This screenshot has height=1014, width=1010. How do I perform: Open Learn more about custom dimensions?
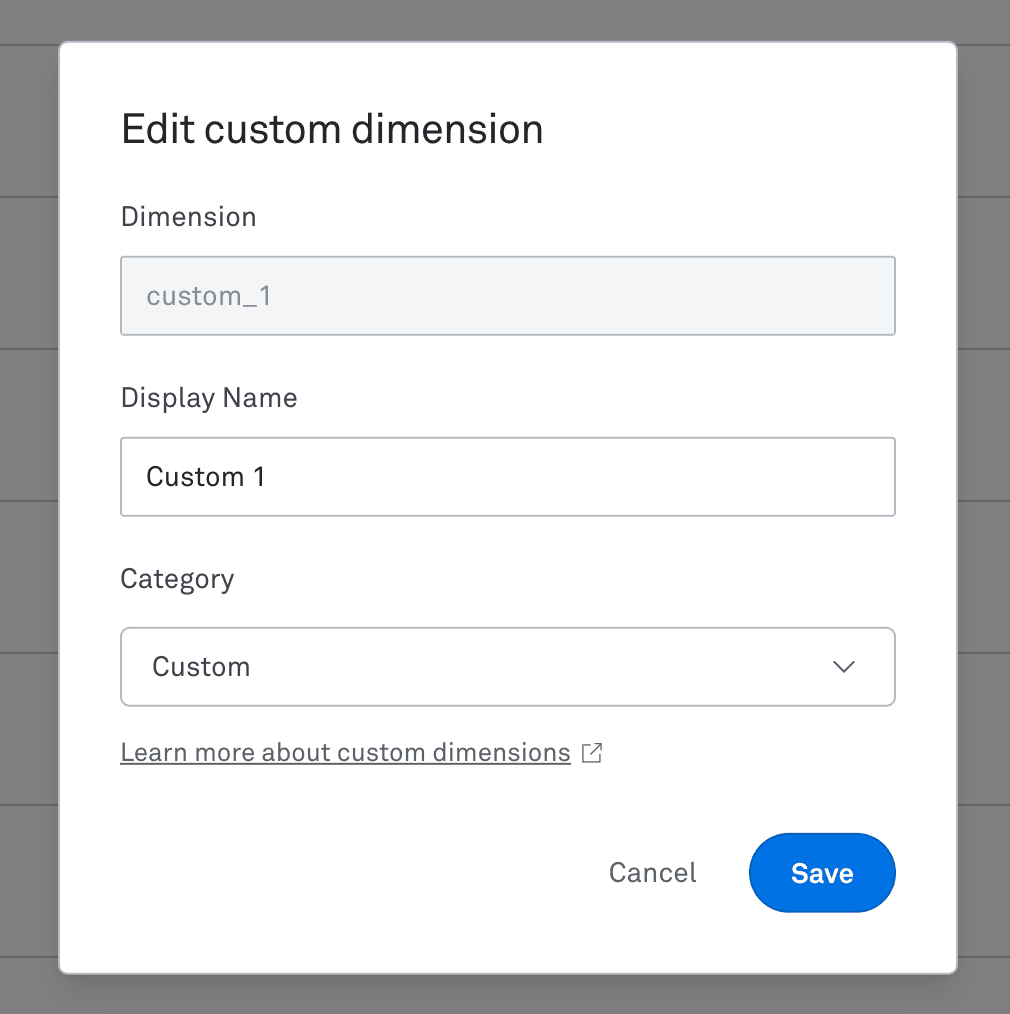[x=345, y=752]
